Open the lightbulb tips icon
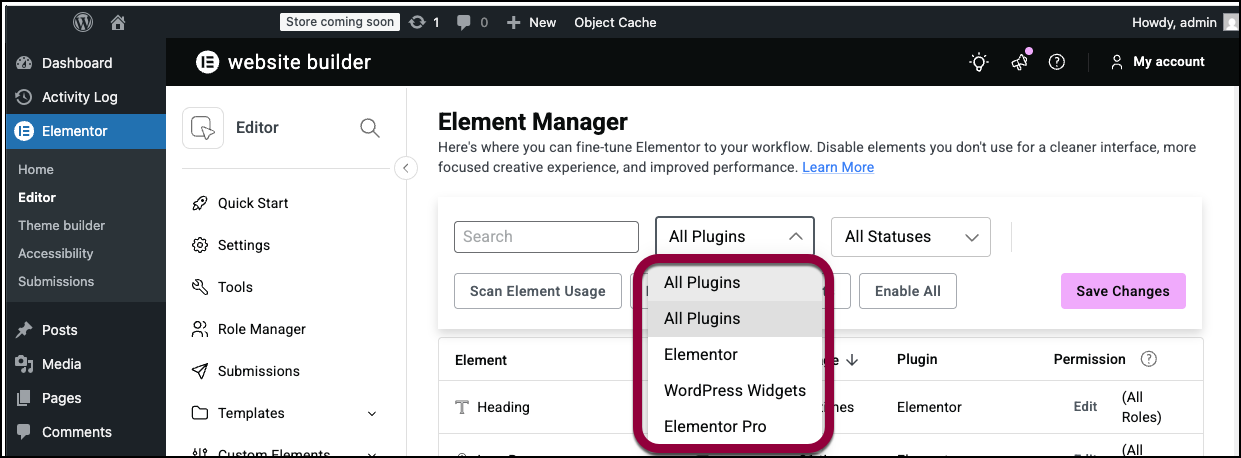The image size is (1241, 458). pos(979,62)
